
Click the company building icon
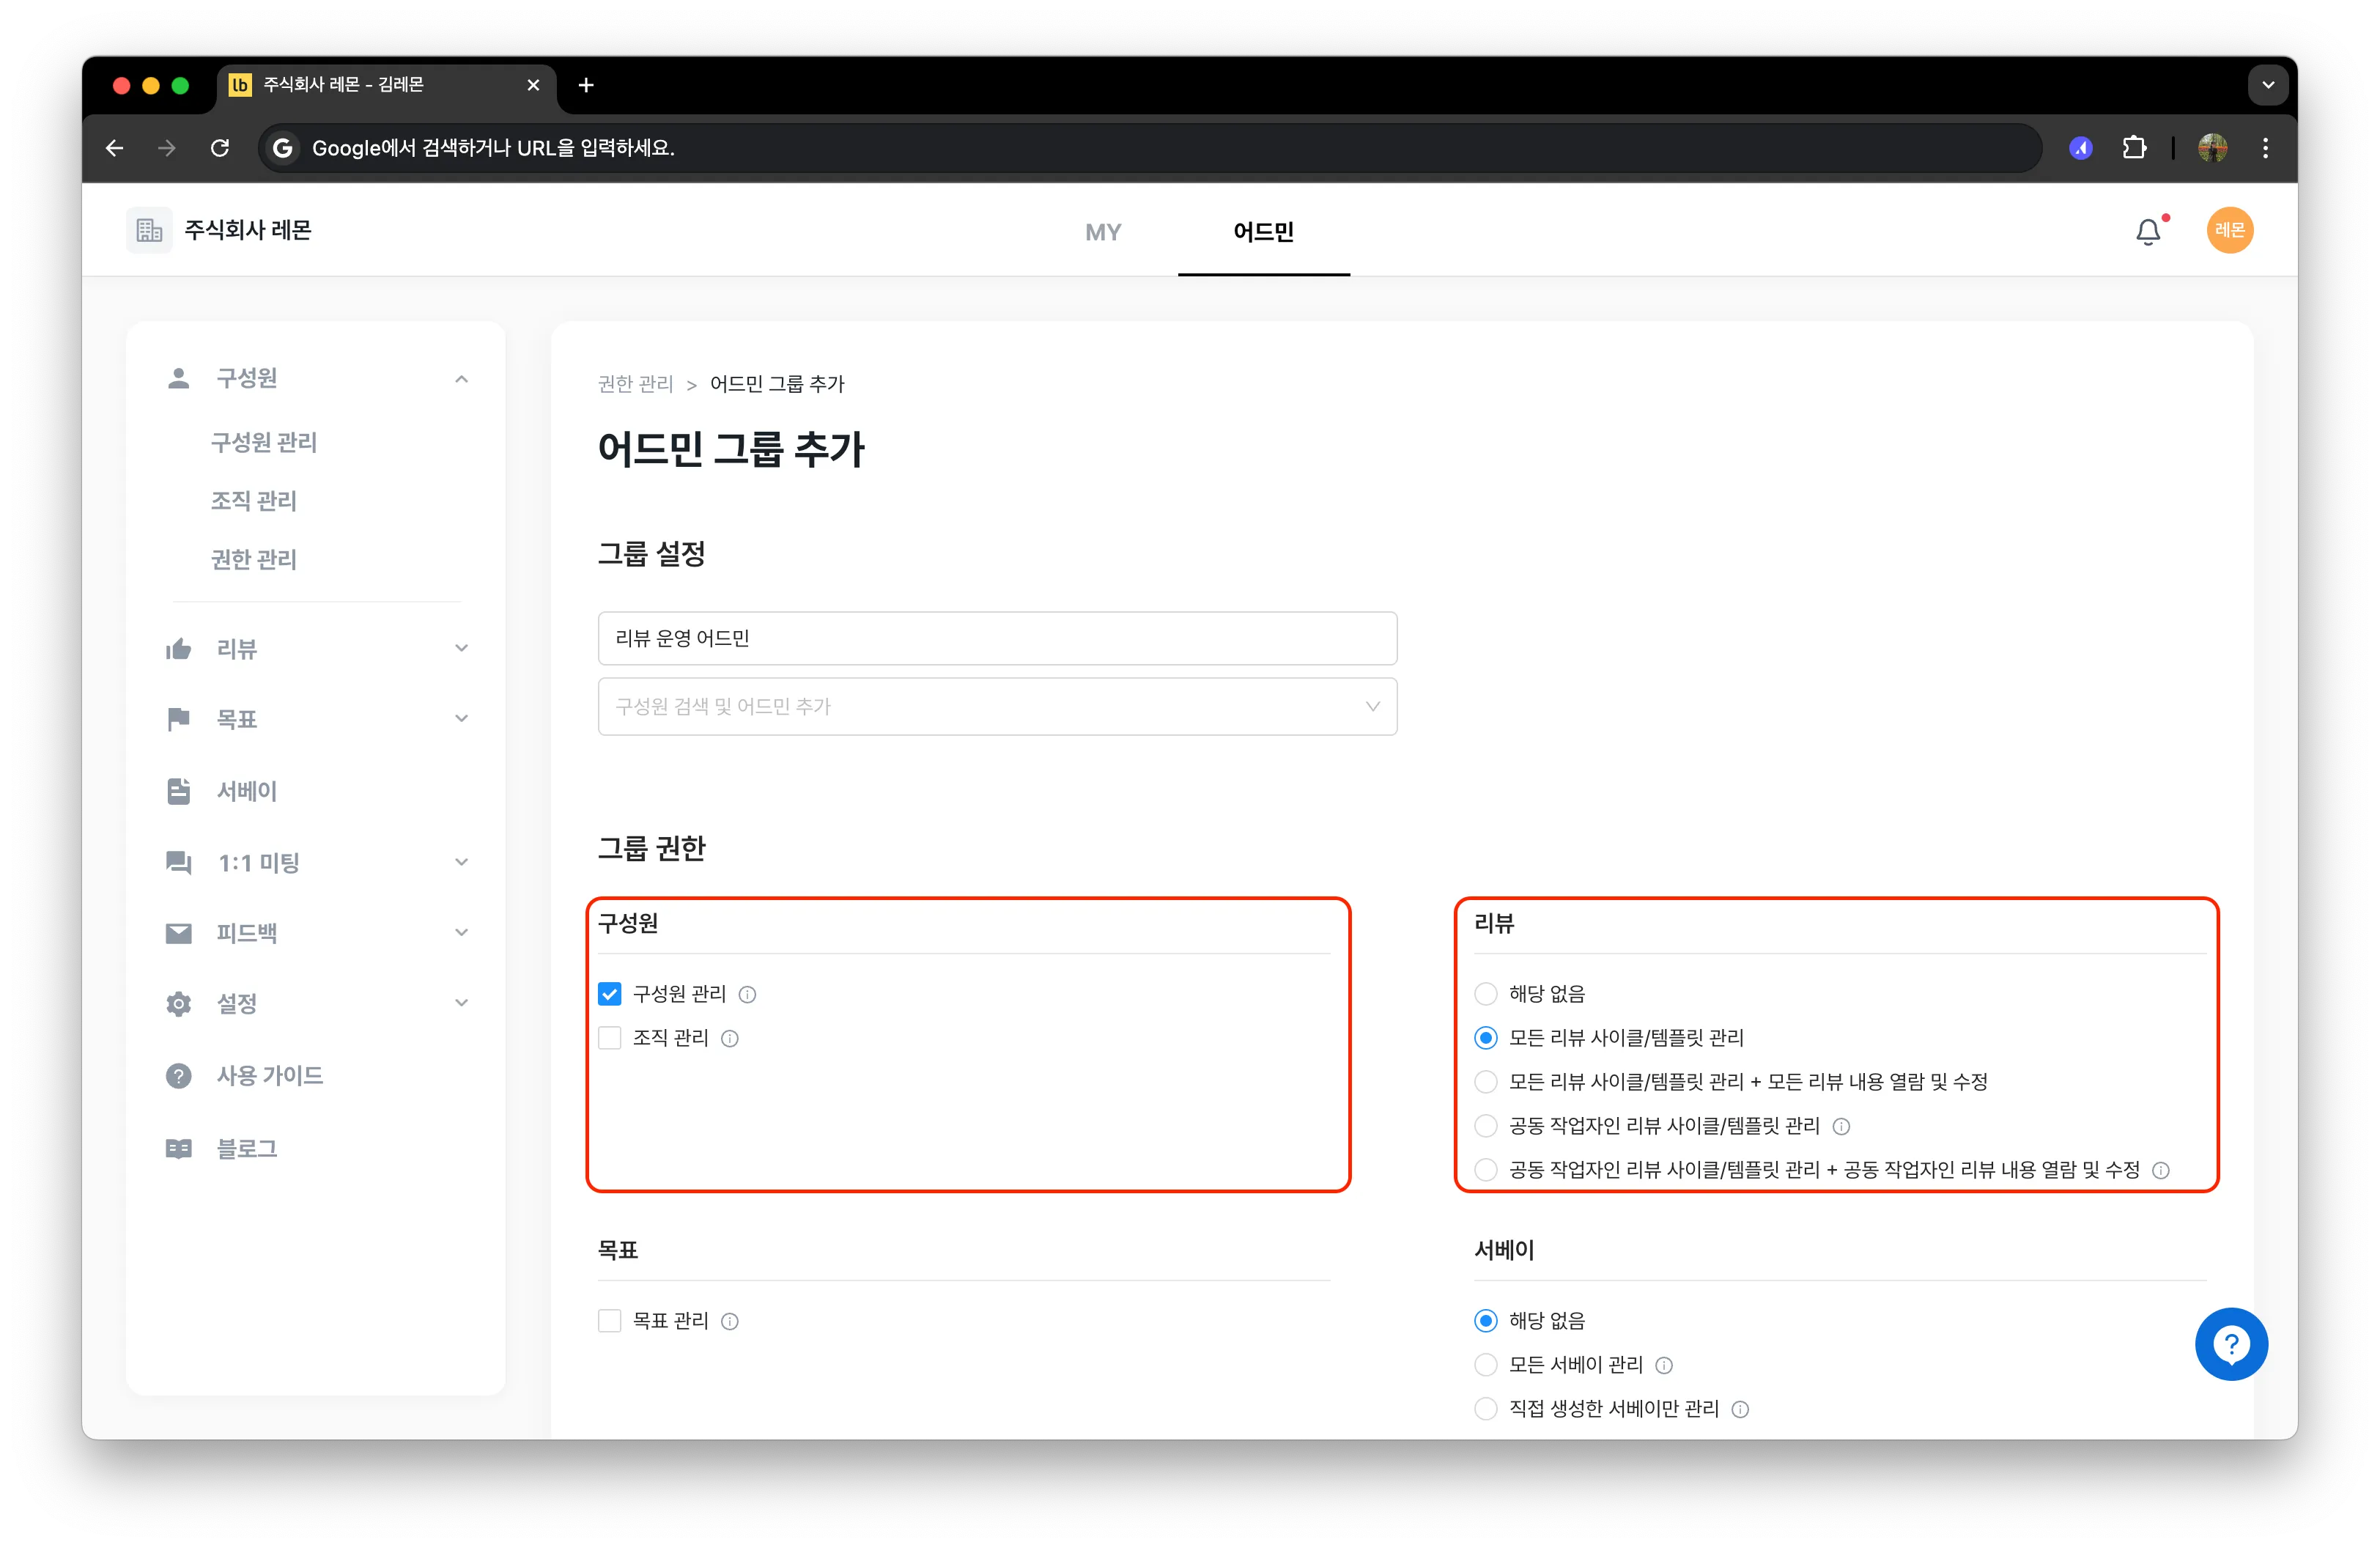[x=149, y=231]
